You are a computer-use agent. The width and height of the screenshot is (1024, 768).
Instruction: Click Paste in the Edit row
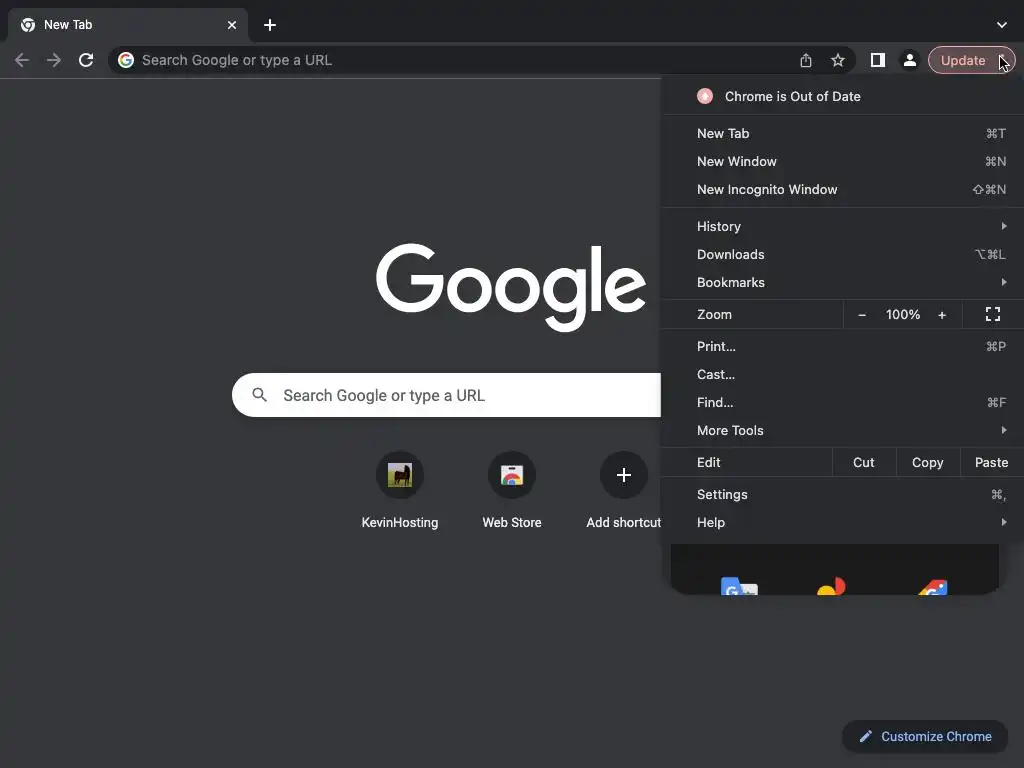[x=991, y=462]
